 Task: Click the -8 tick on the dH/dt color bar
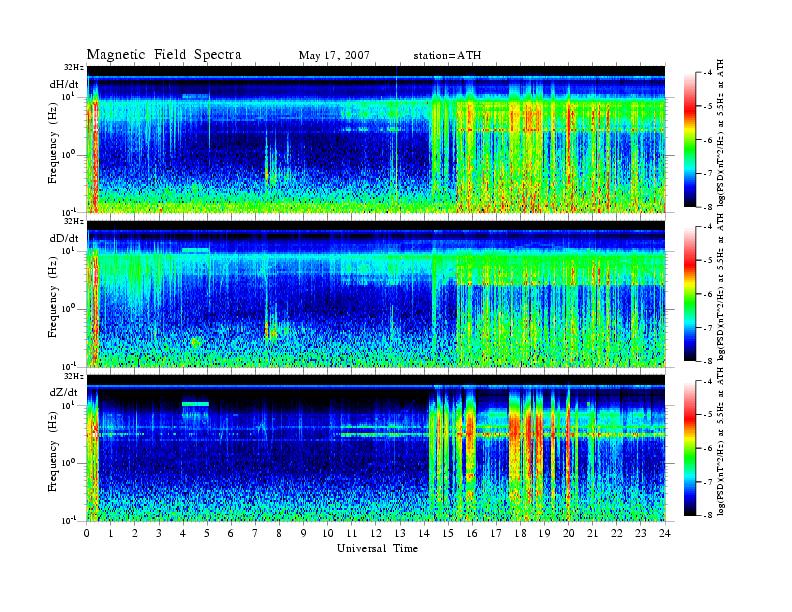(708, 207)
